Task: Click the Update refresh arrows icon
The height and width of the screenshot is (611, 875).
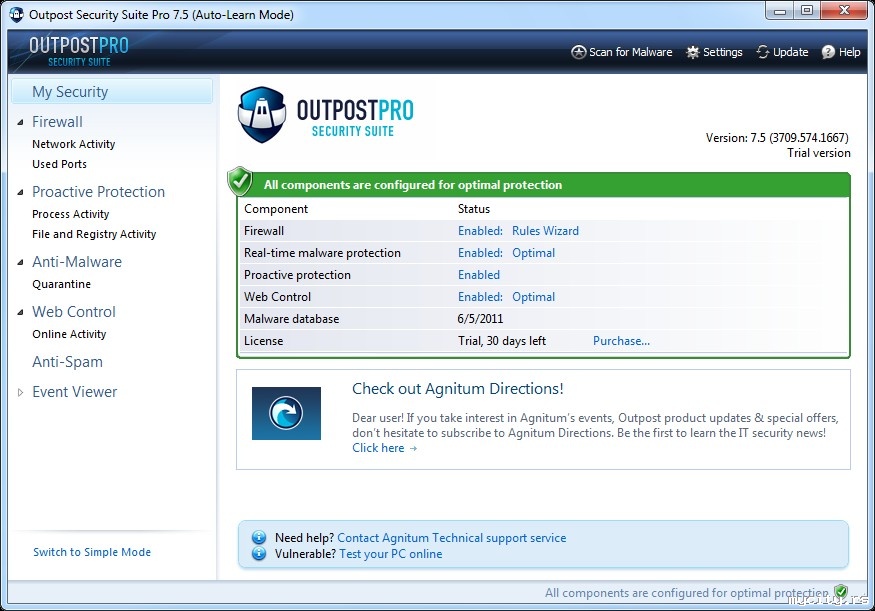Action: [x=763, y=52]
